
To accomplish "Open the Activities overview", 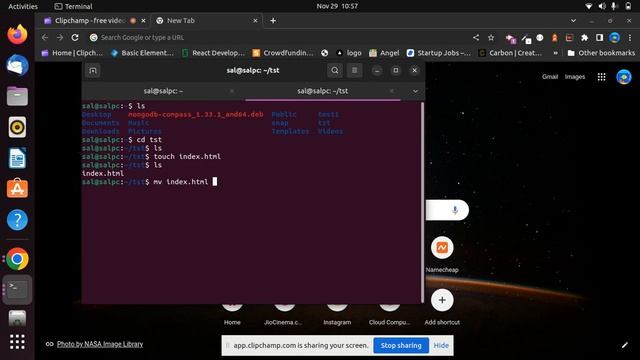I will 23,6.
